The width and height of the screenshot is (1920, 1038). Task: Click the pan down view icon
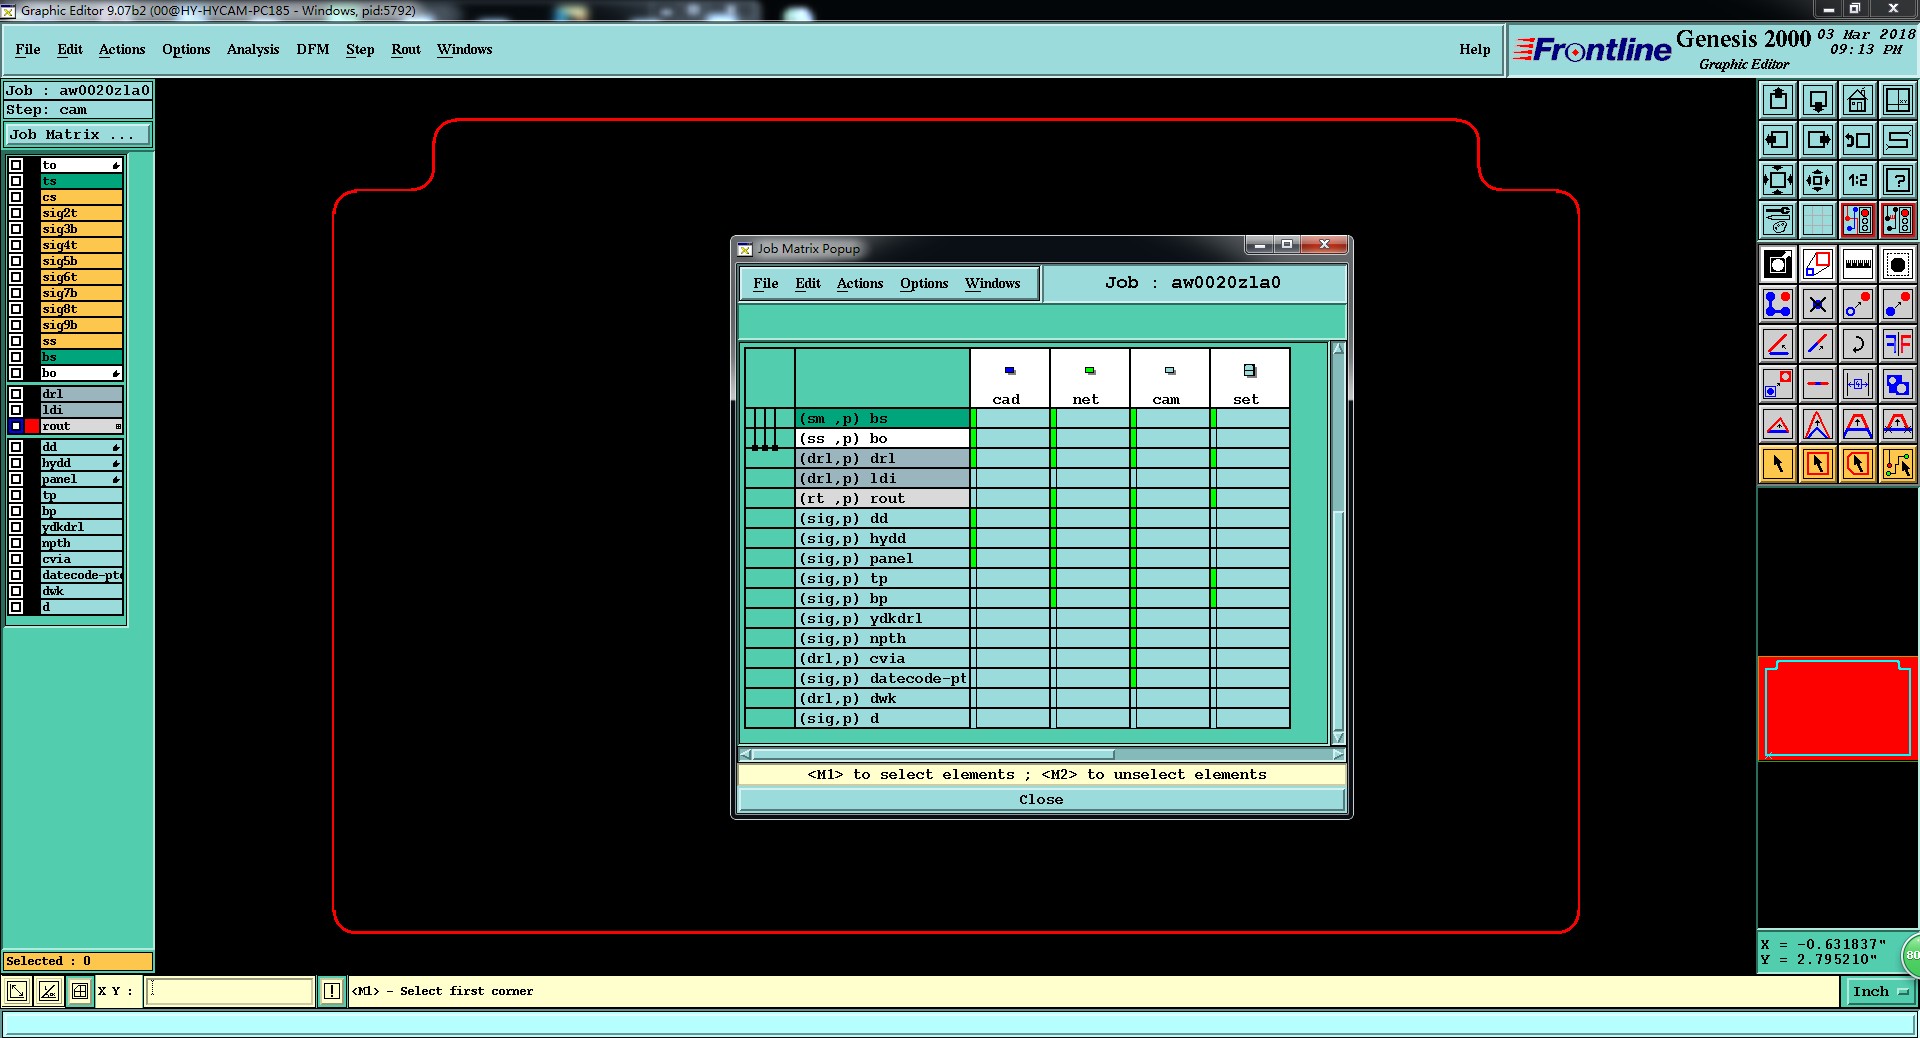click(1818, 100)
